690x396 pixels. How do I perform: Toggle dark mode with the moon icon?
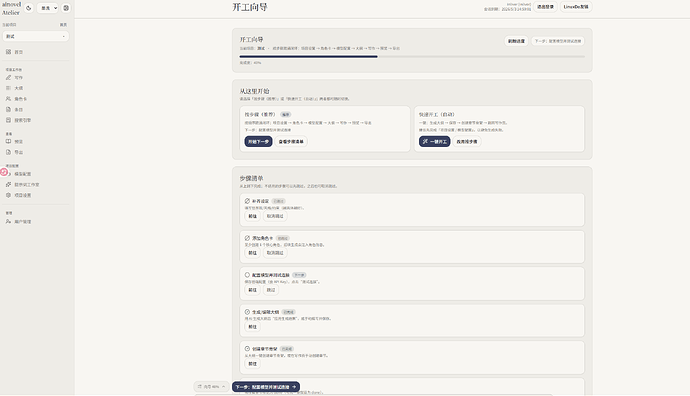[29, 8]
